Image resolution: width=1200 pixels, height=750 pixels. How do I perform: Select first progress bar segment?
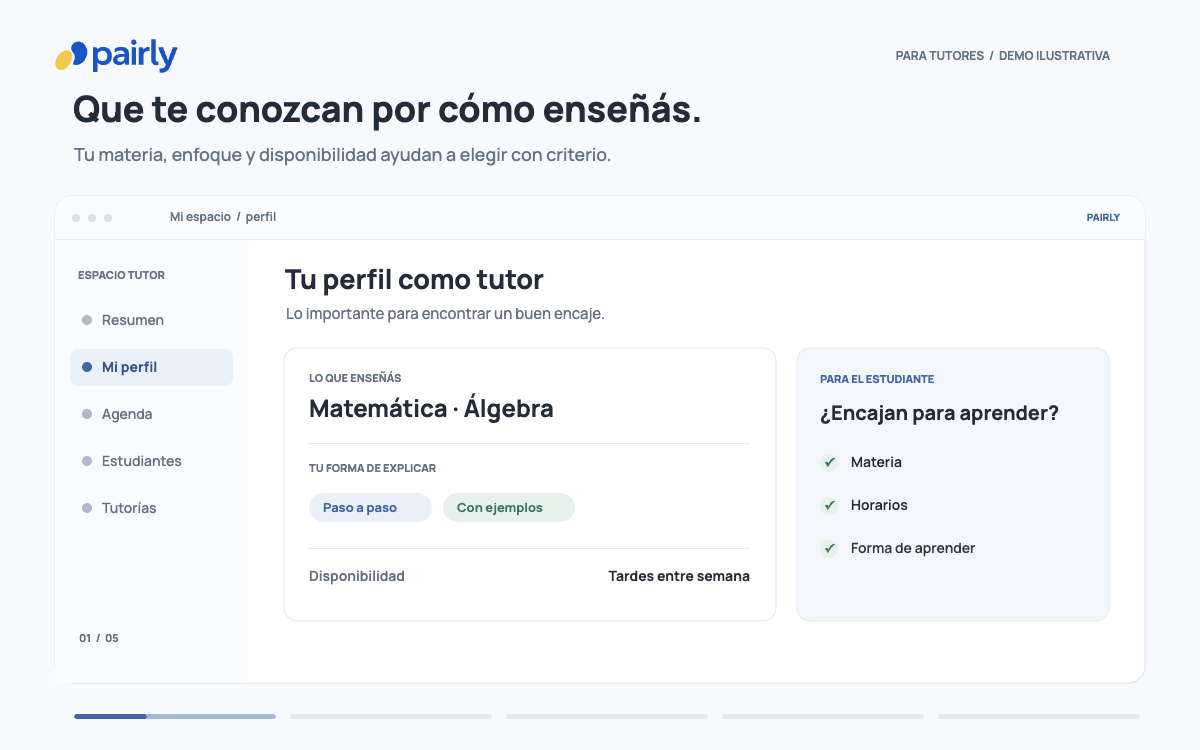click(175, 716)
